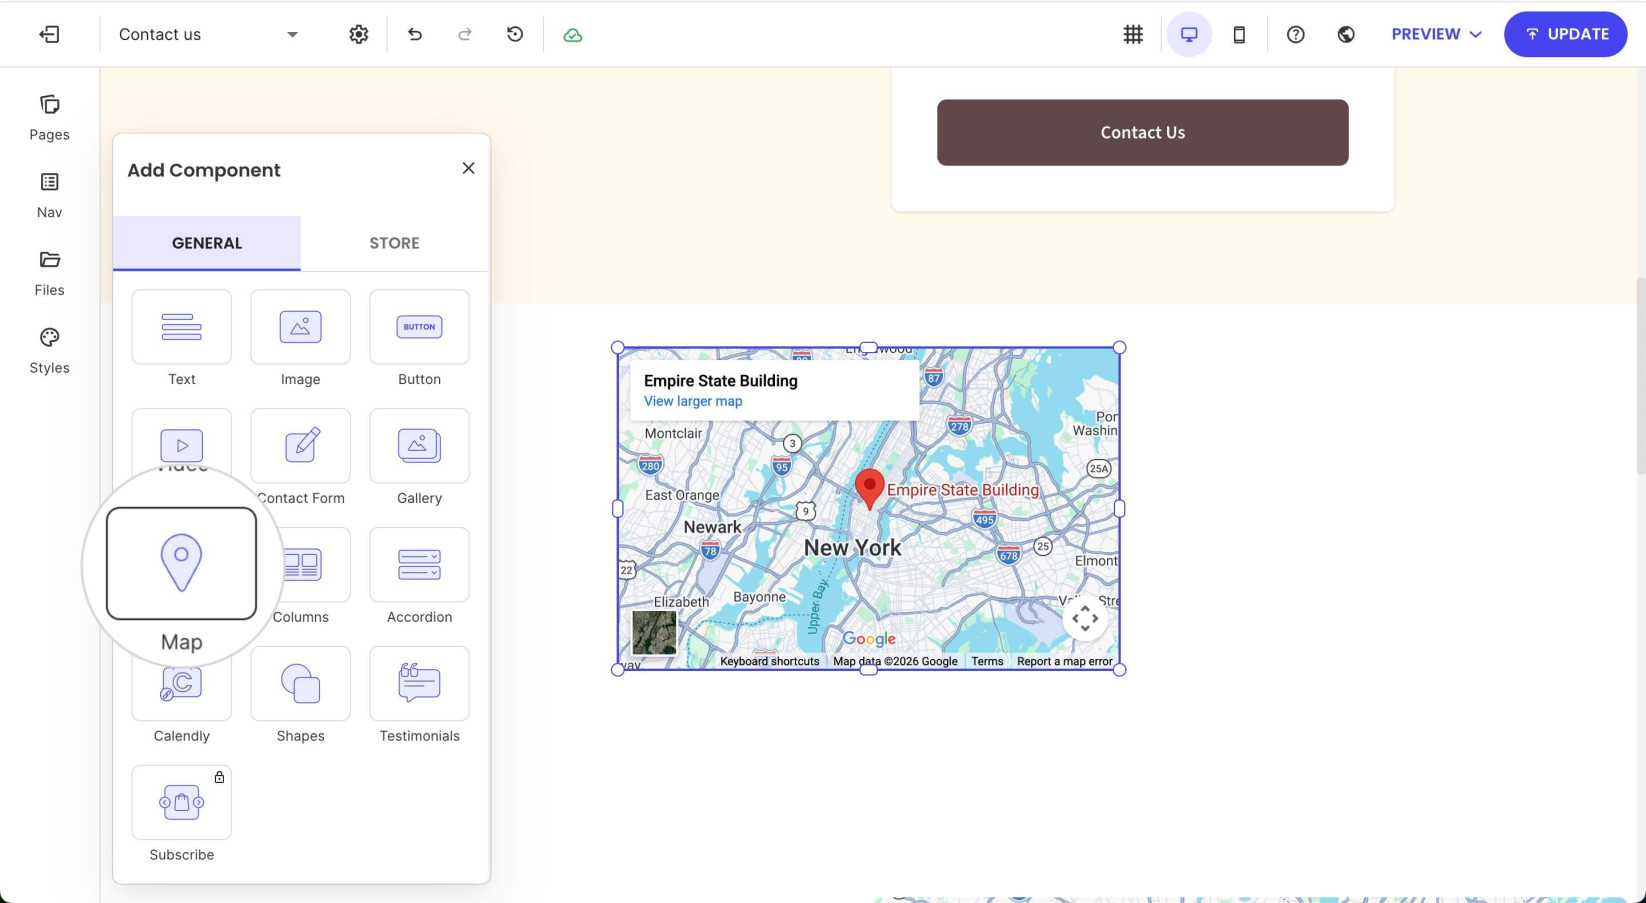Check the cloud save status icon
The height and width of the screenshot is (903, 1646).
coord(573,35)
